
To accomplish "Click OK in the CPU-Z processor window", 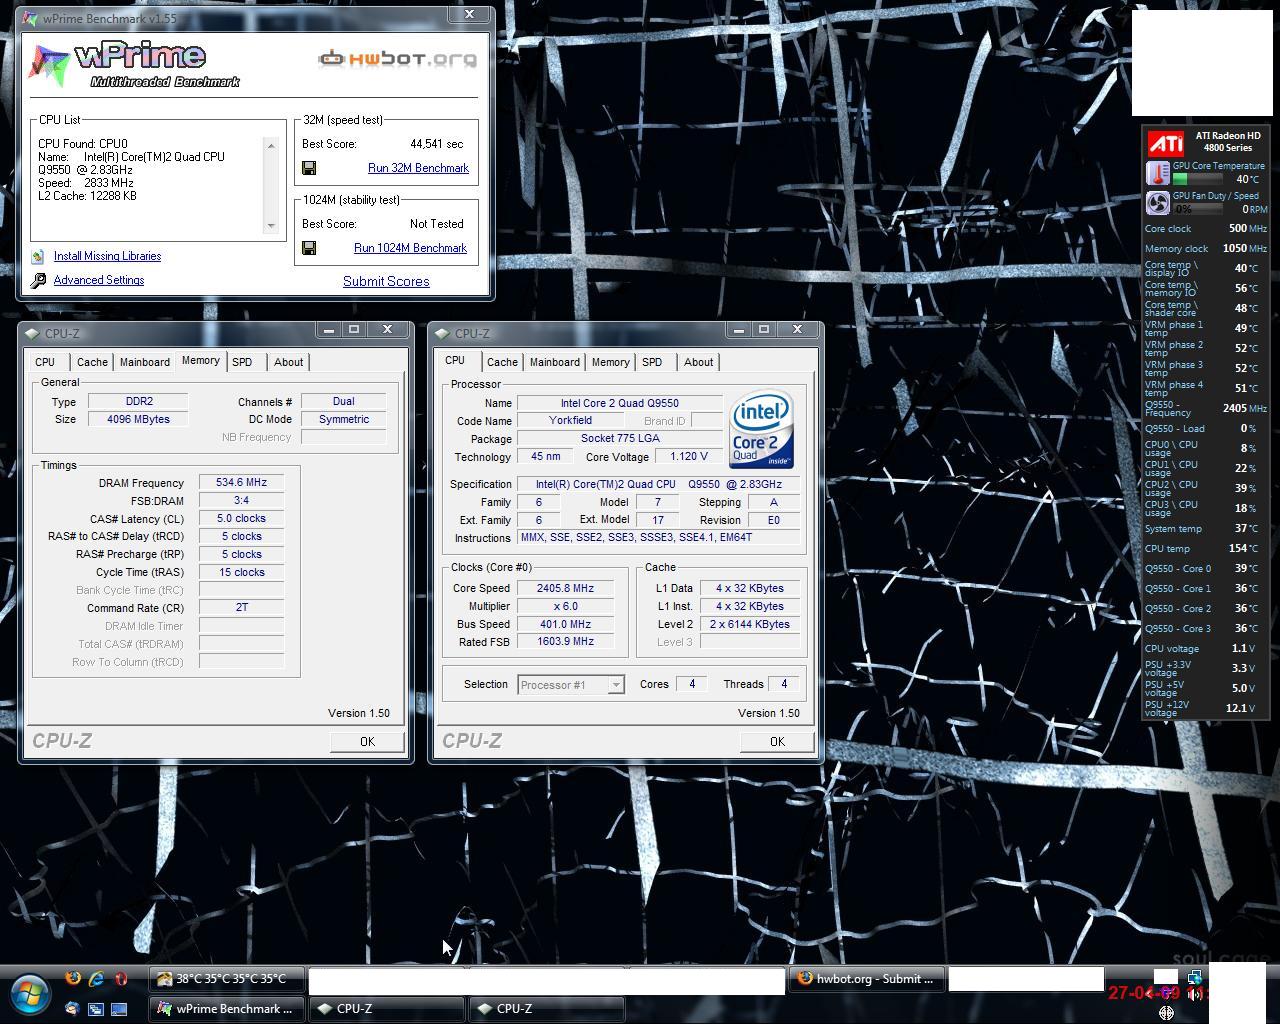I will tap(777, 742).
